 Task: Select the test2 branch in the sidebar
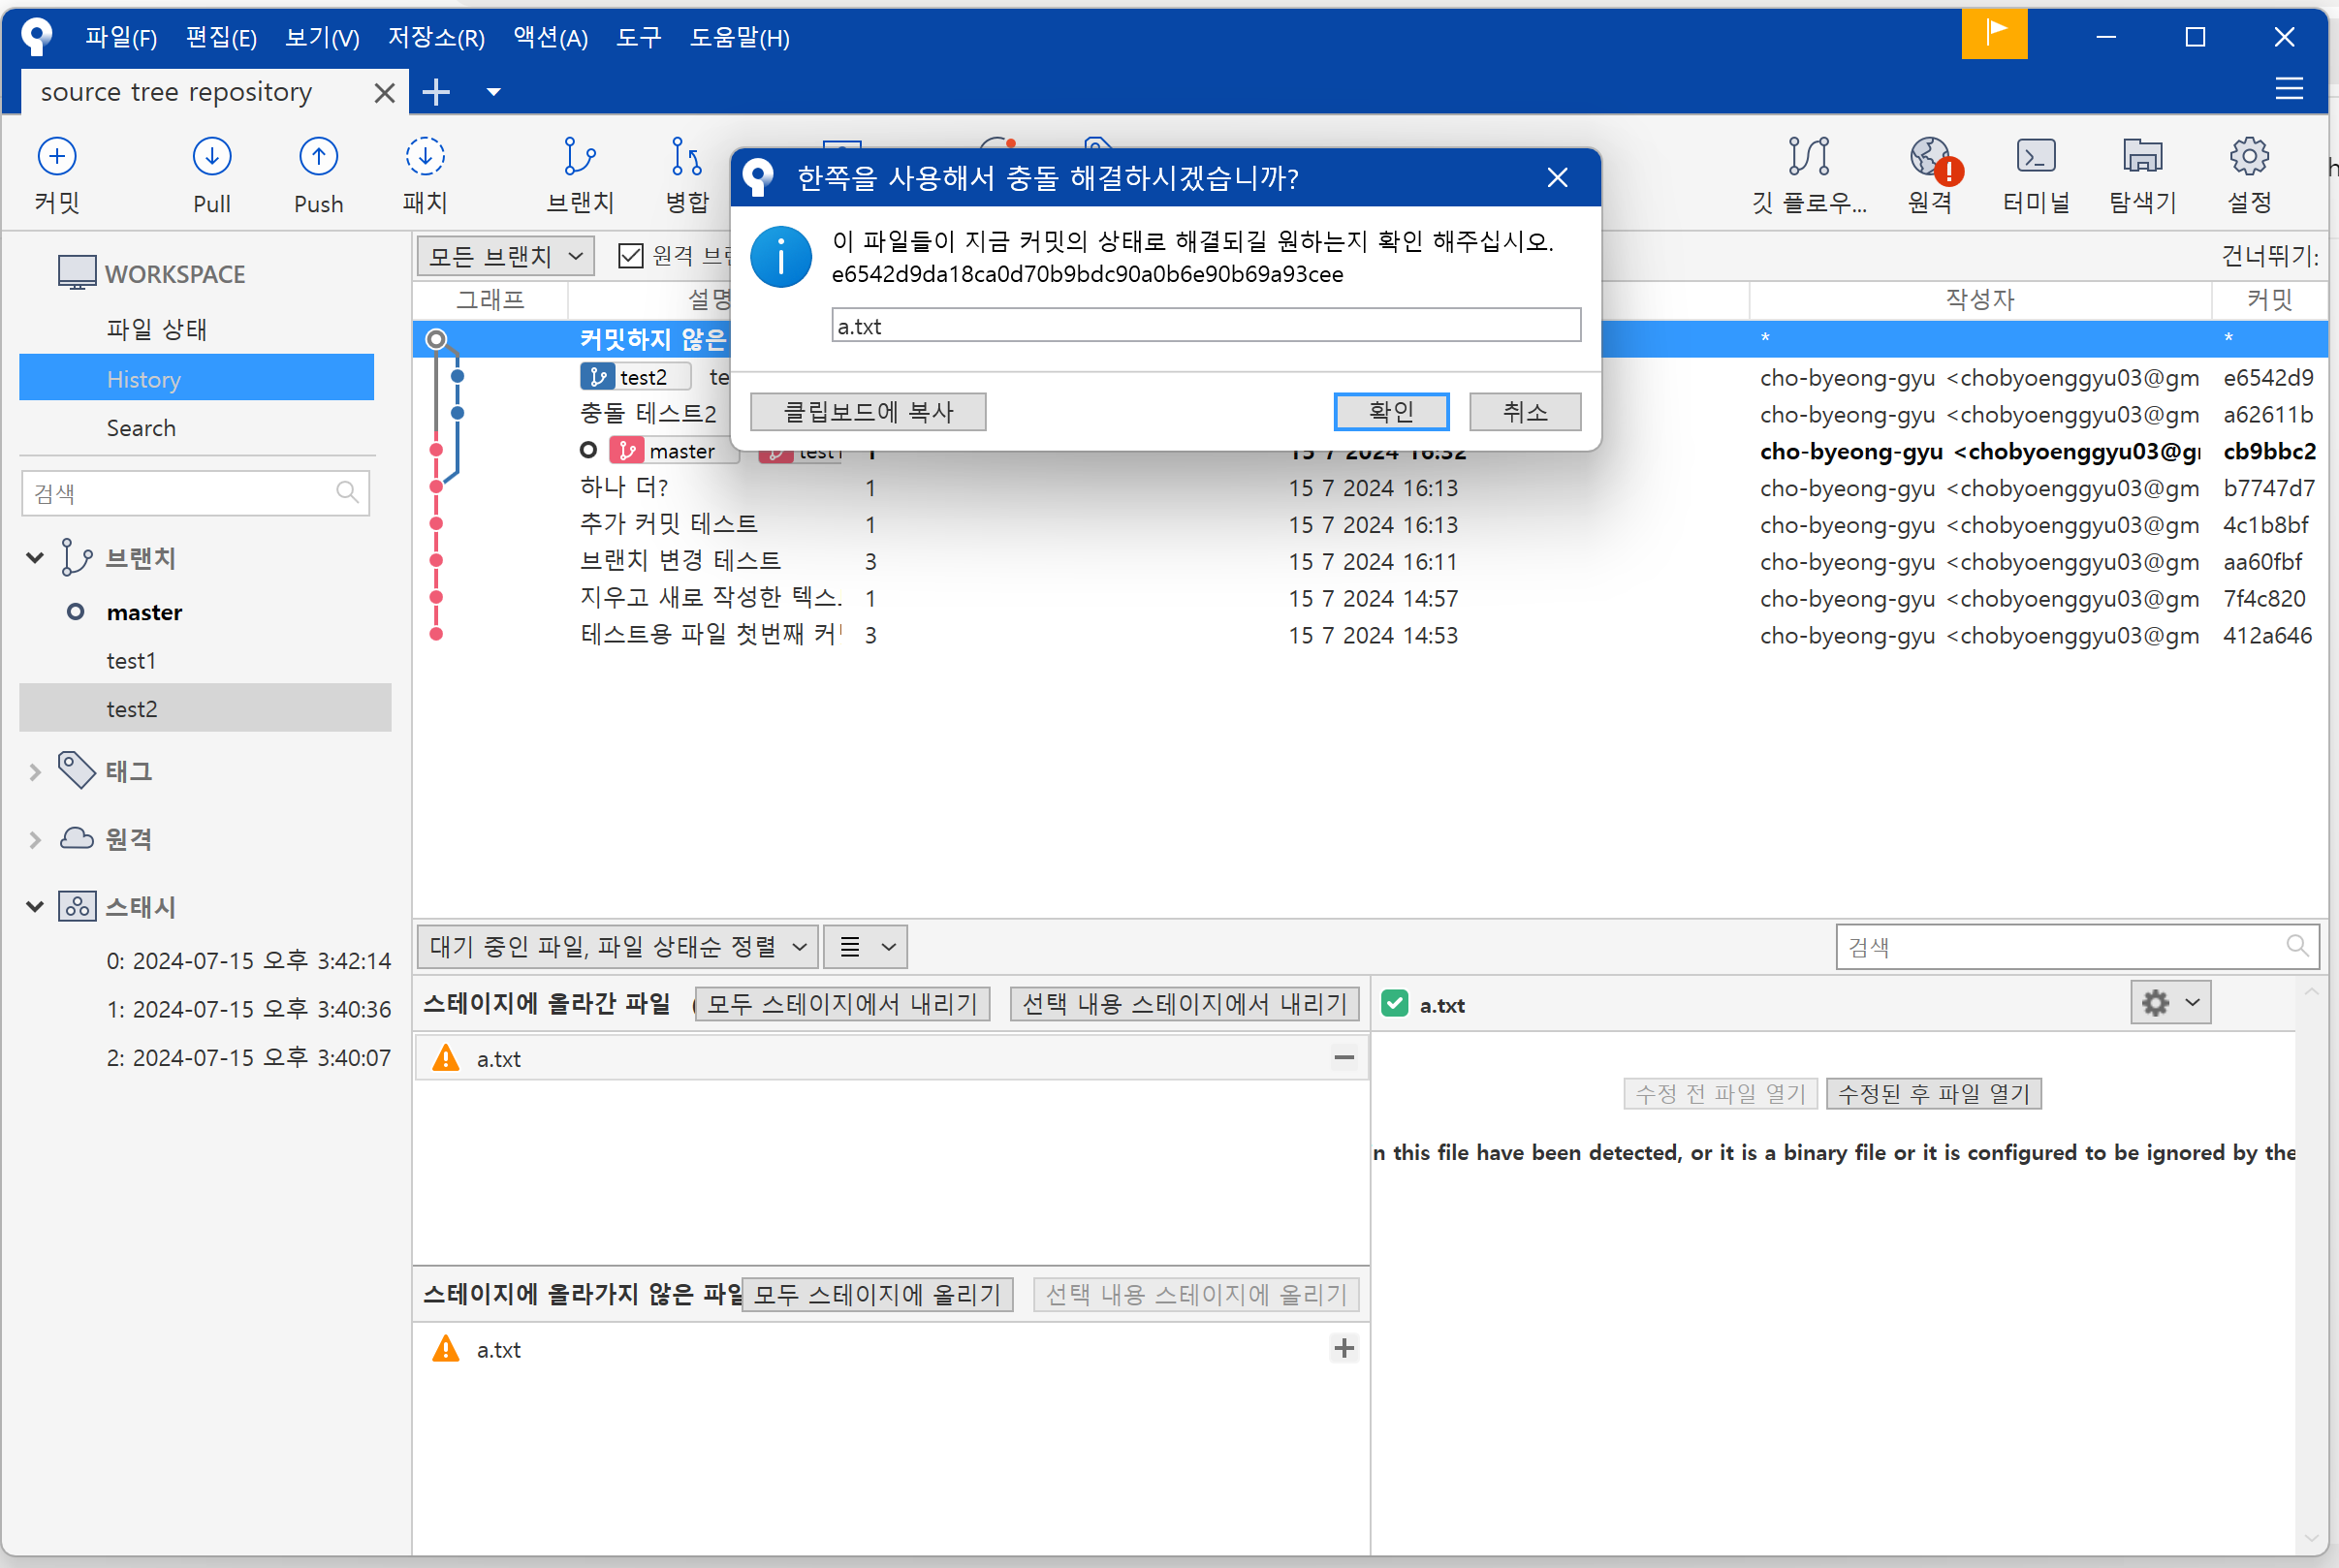[205, 708]
